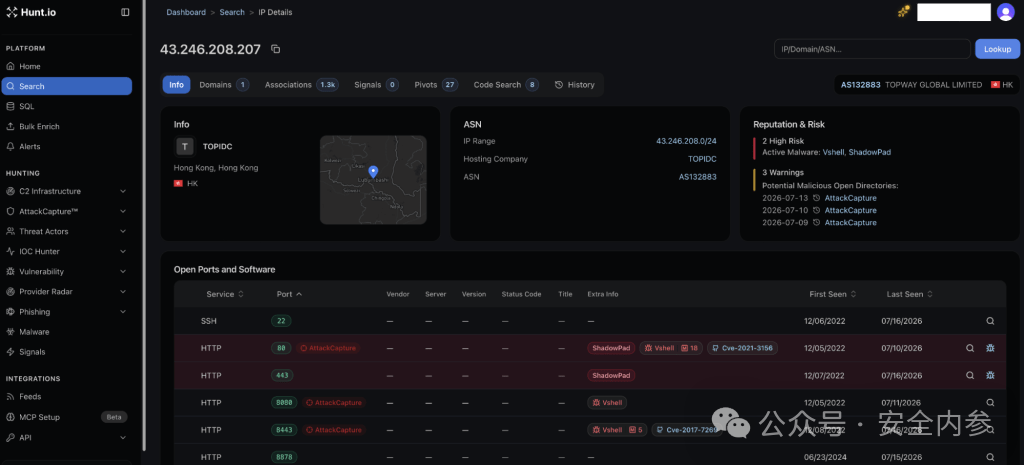The height and width of the screenshot is (465, 1024).
Task: Open AttackCapture entry dated 2026-07-09
Action: click(850, 223)
